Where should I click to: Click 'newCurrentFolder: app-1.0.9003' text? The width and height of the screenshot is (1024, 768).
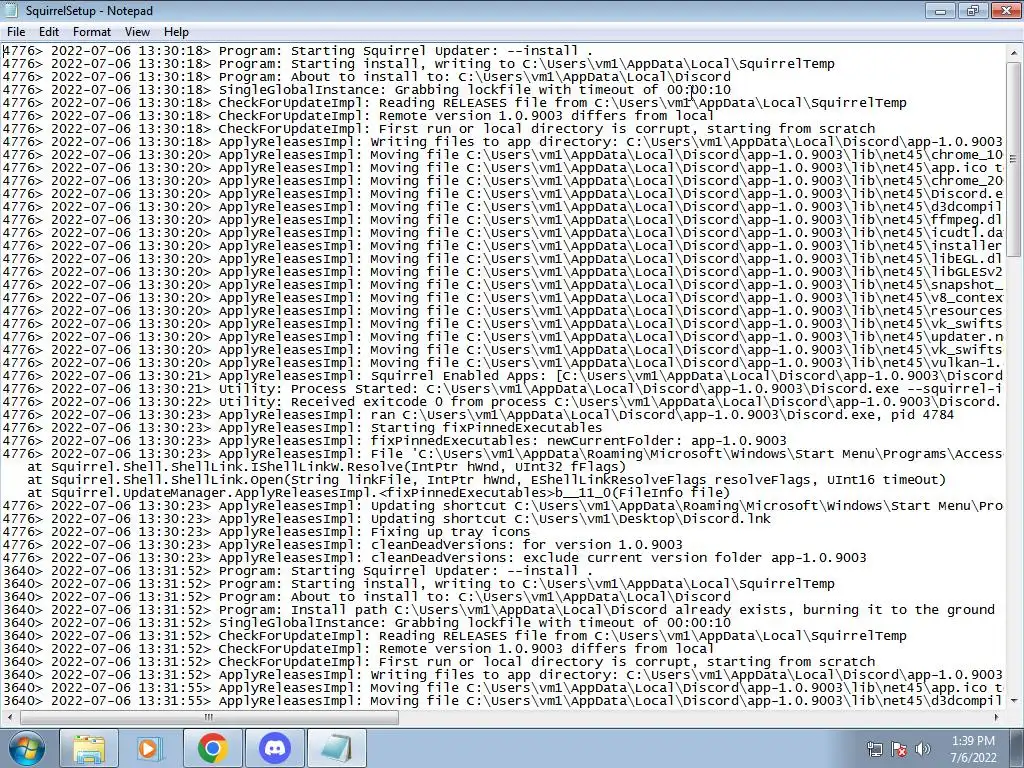[x=667, y=441]
